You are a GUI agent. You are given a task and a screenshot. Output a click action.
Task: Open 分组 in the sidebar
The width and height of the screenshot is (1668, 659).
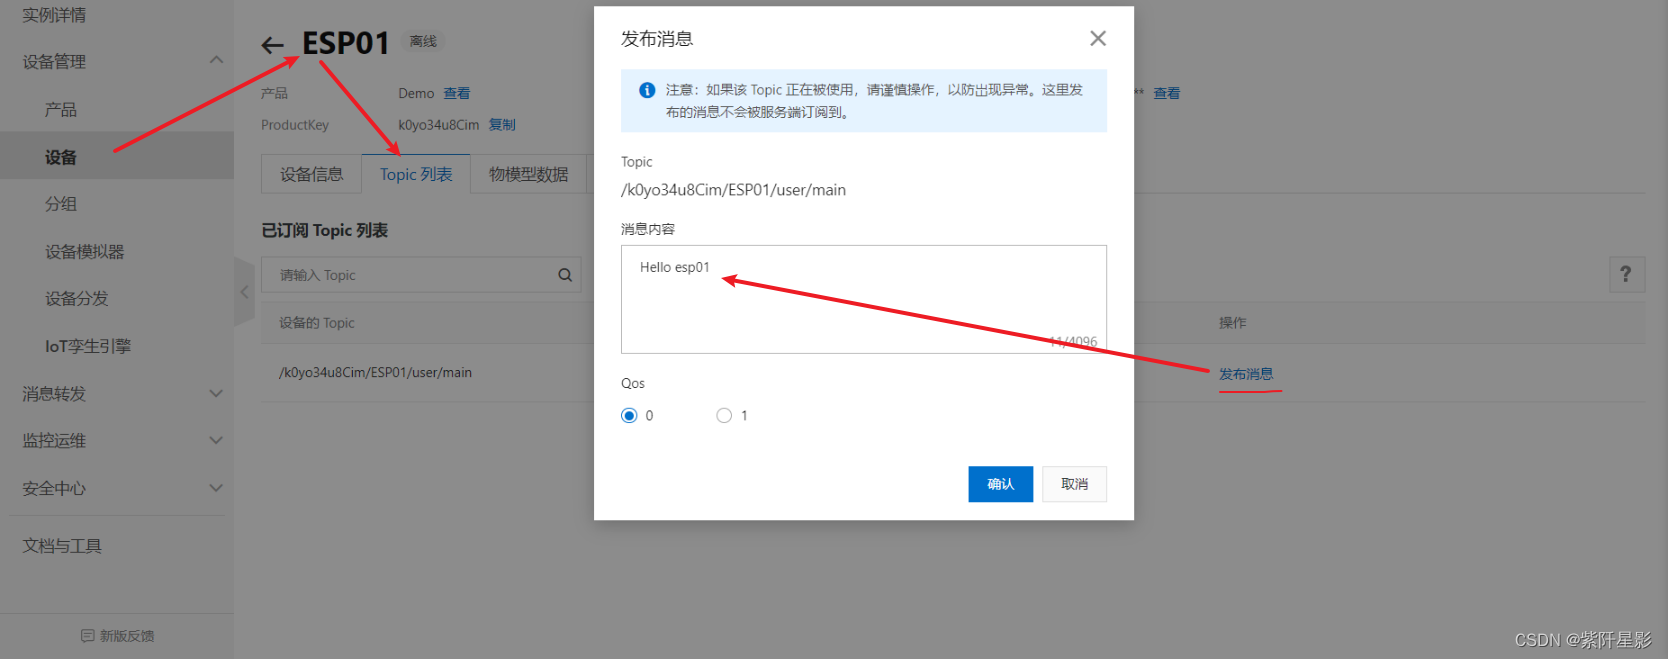[x=61, y=204]
